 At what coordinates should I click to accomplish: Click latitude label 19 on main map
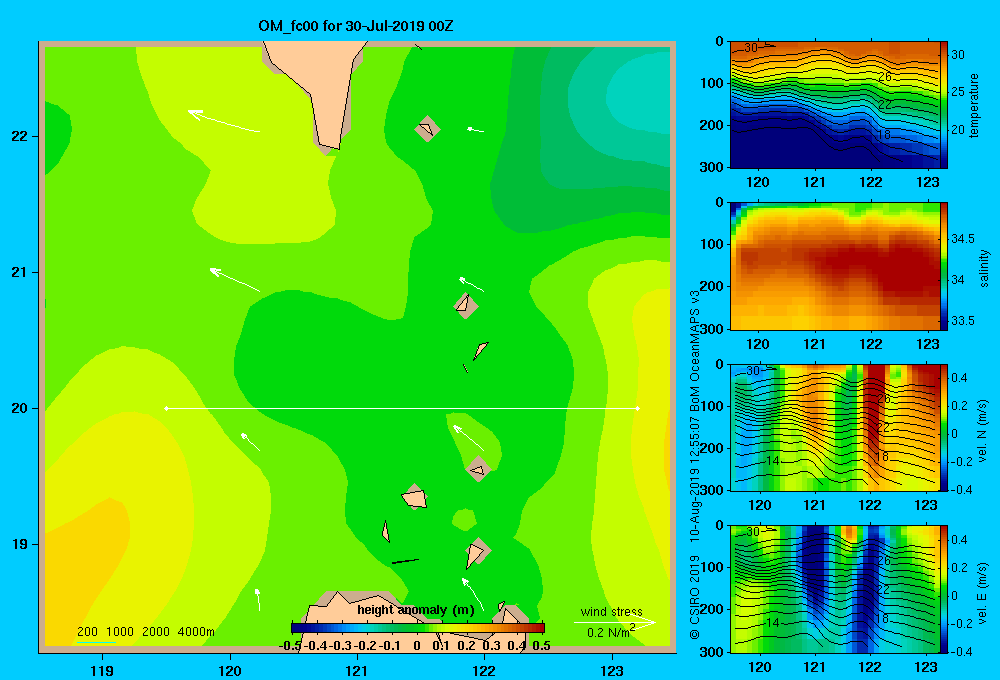[20, 544]
